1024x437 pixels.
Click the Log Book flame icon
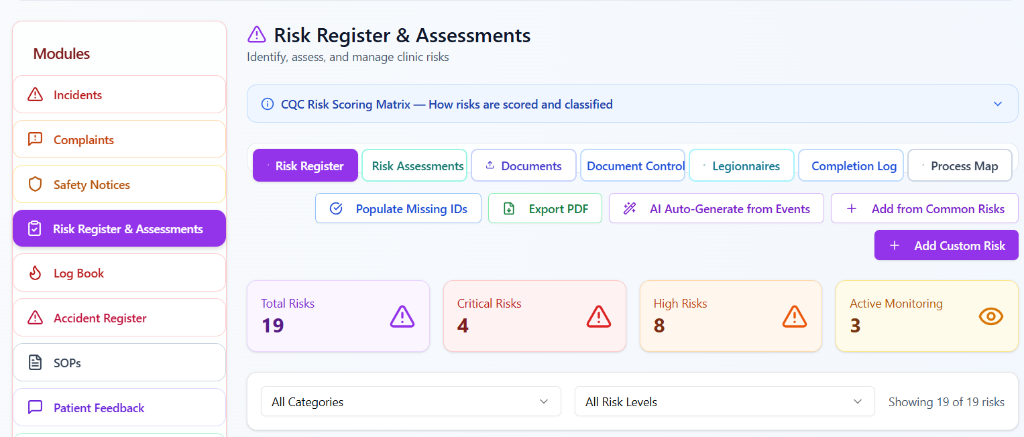[35, 273]
